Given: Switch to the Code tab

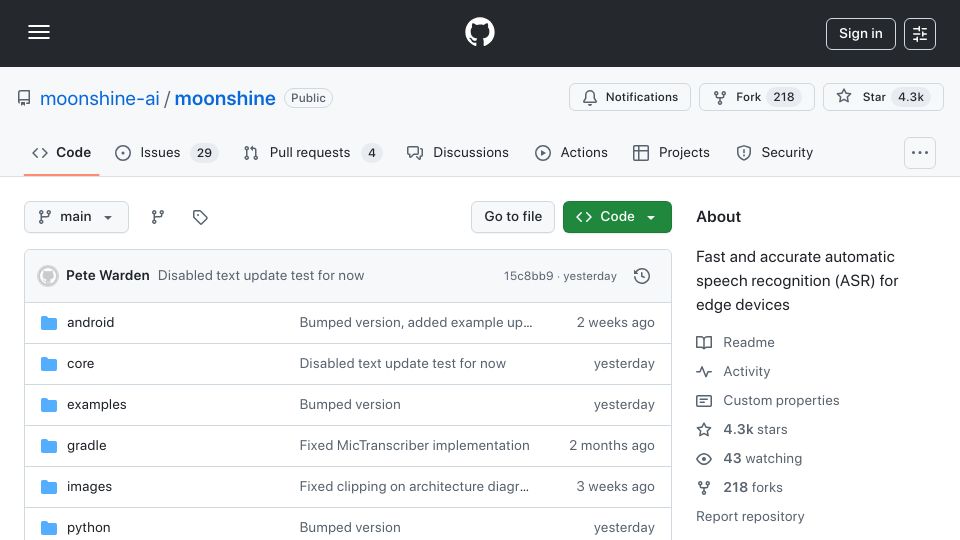Looking at the screenshot, I should coord(61,152).
